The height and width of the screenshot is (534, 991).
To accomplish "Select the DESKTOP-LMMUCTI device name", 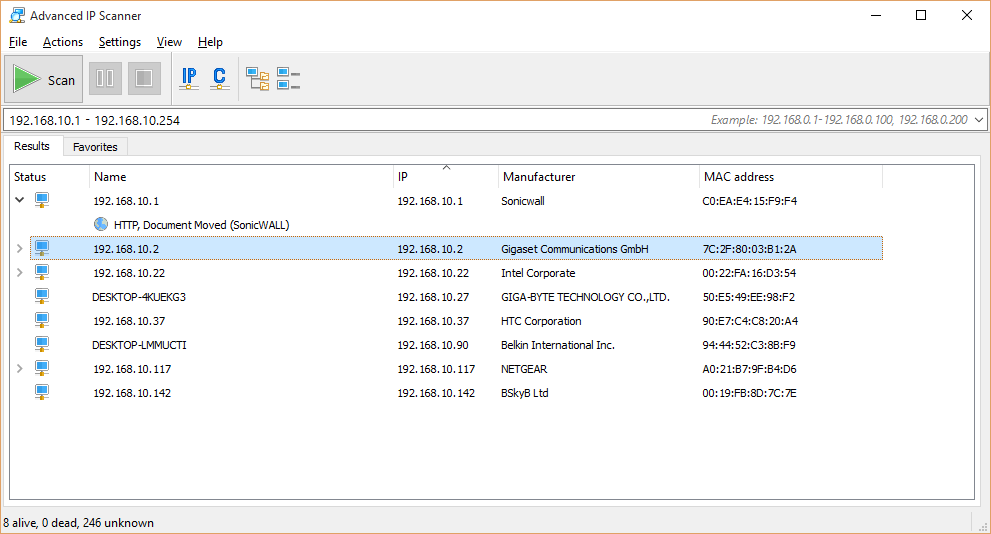I will coord(139,345).
